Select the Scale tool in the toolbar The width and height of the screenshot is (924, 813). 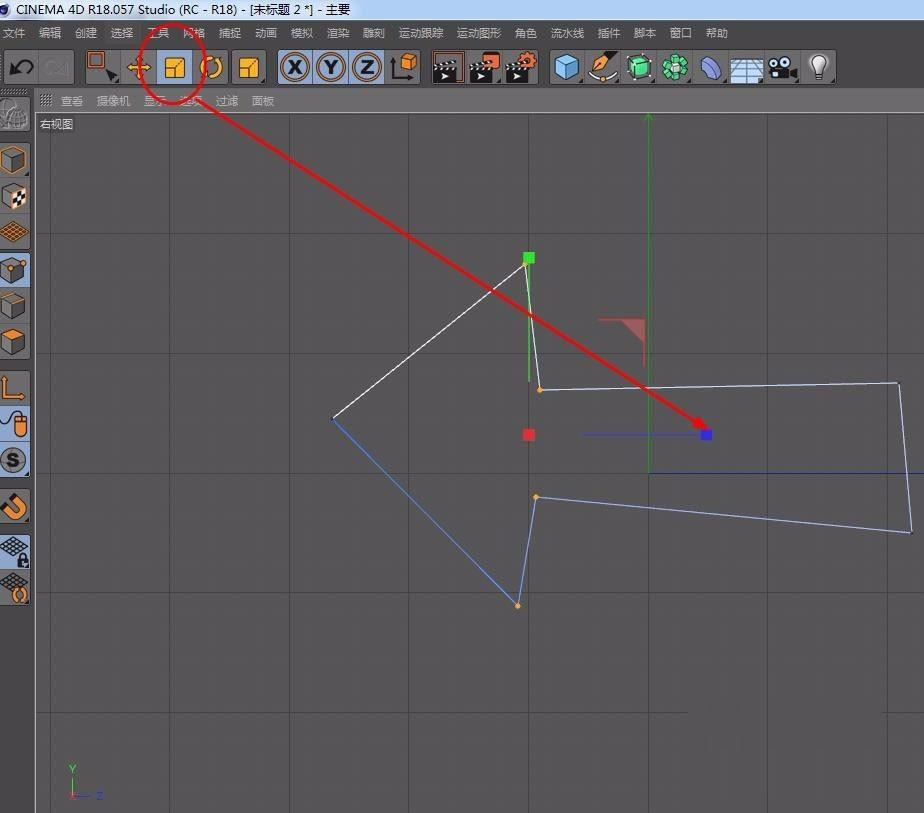tap(174, 67)
